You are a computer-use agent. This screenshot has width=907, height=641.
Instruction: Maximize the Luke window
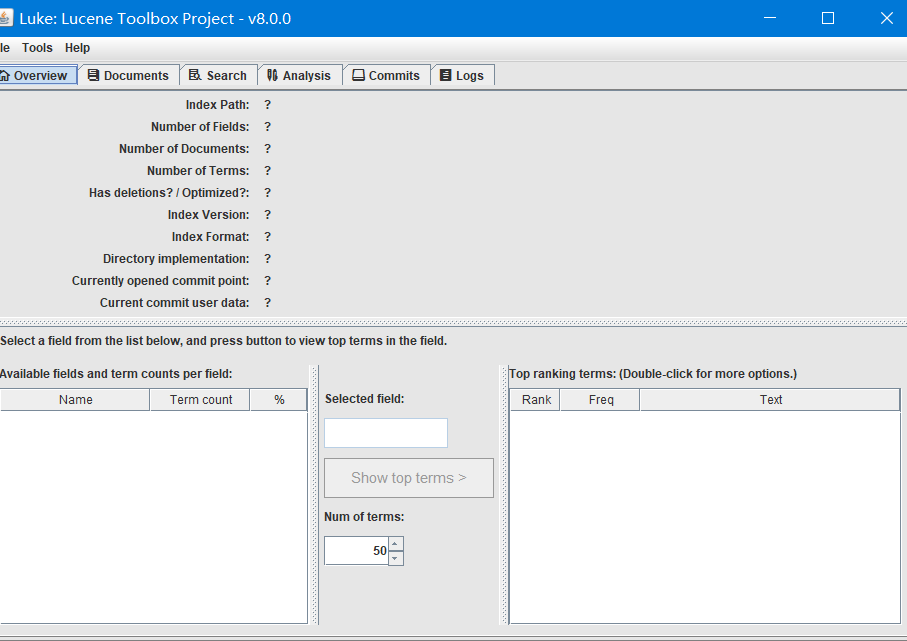[x=828, y=18]
